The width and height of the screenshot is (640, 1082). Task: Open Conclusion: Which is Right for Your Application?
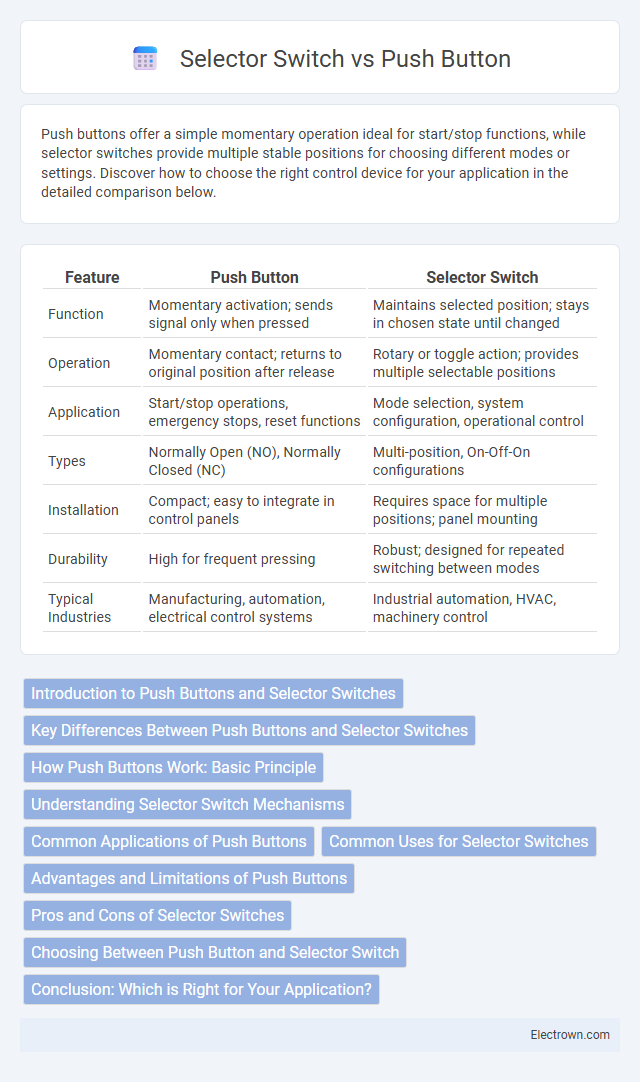(x=202, y=990)
